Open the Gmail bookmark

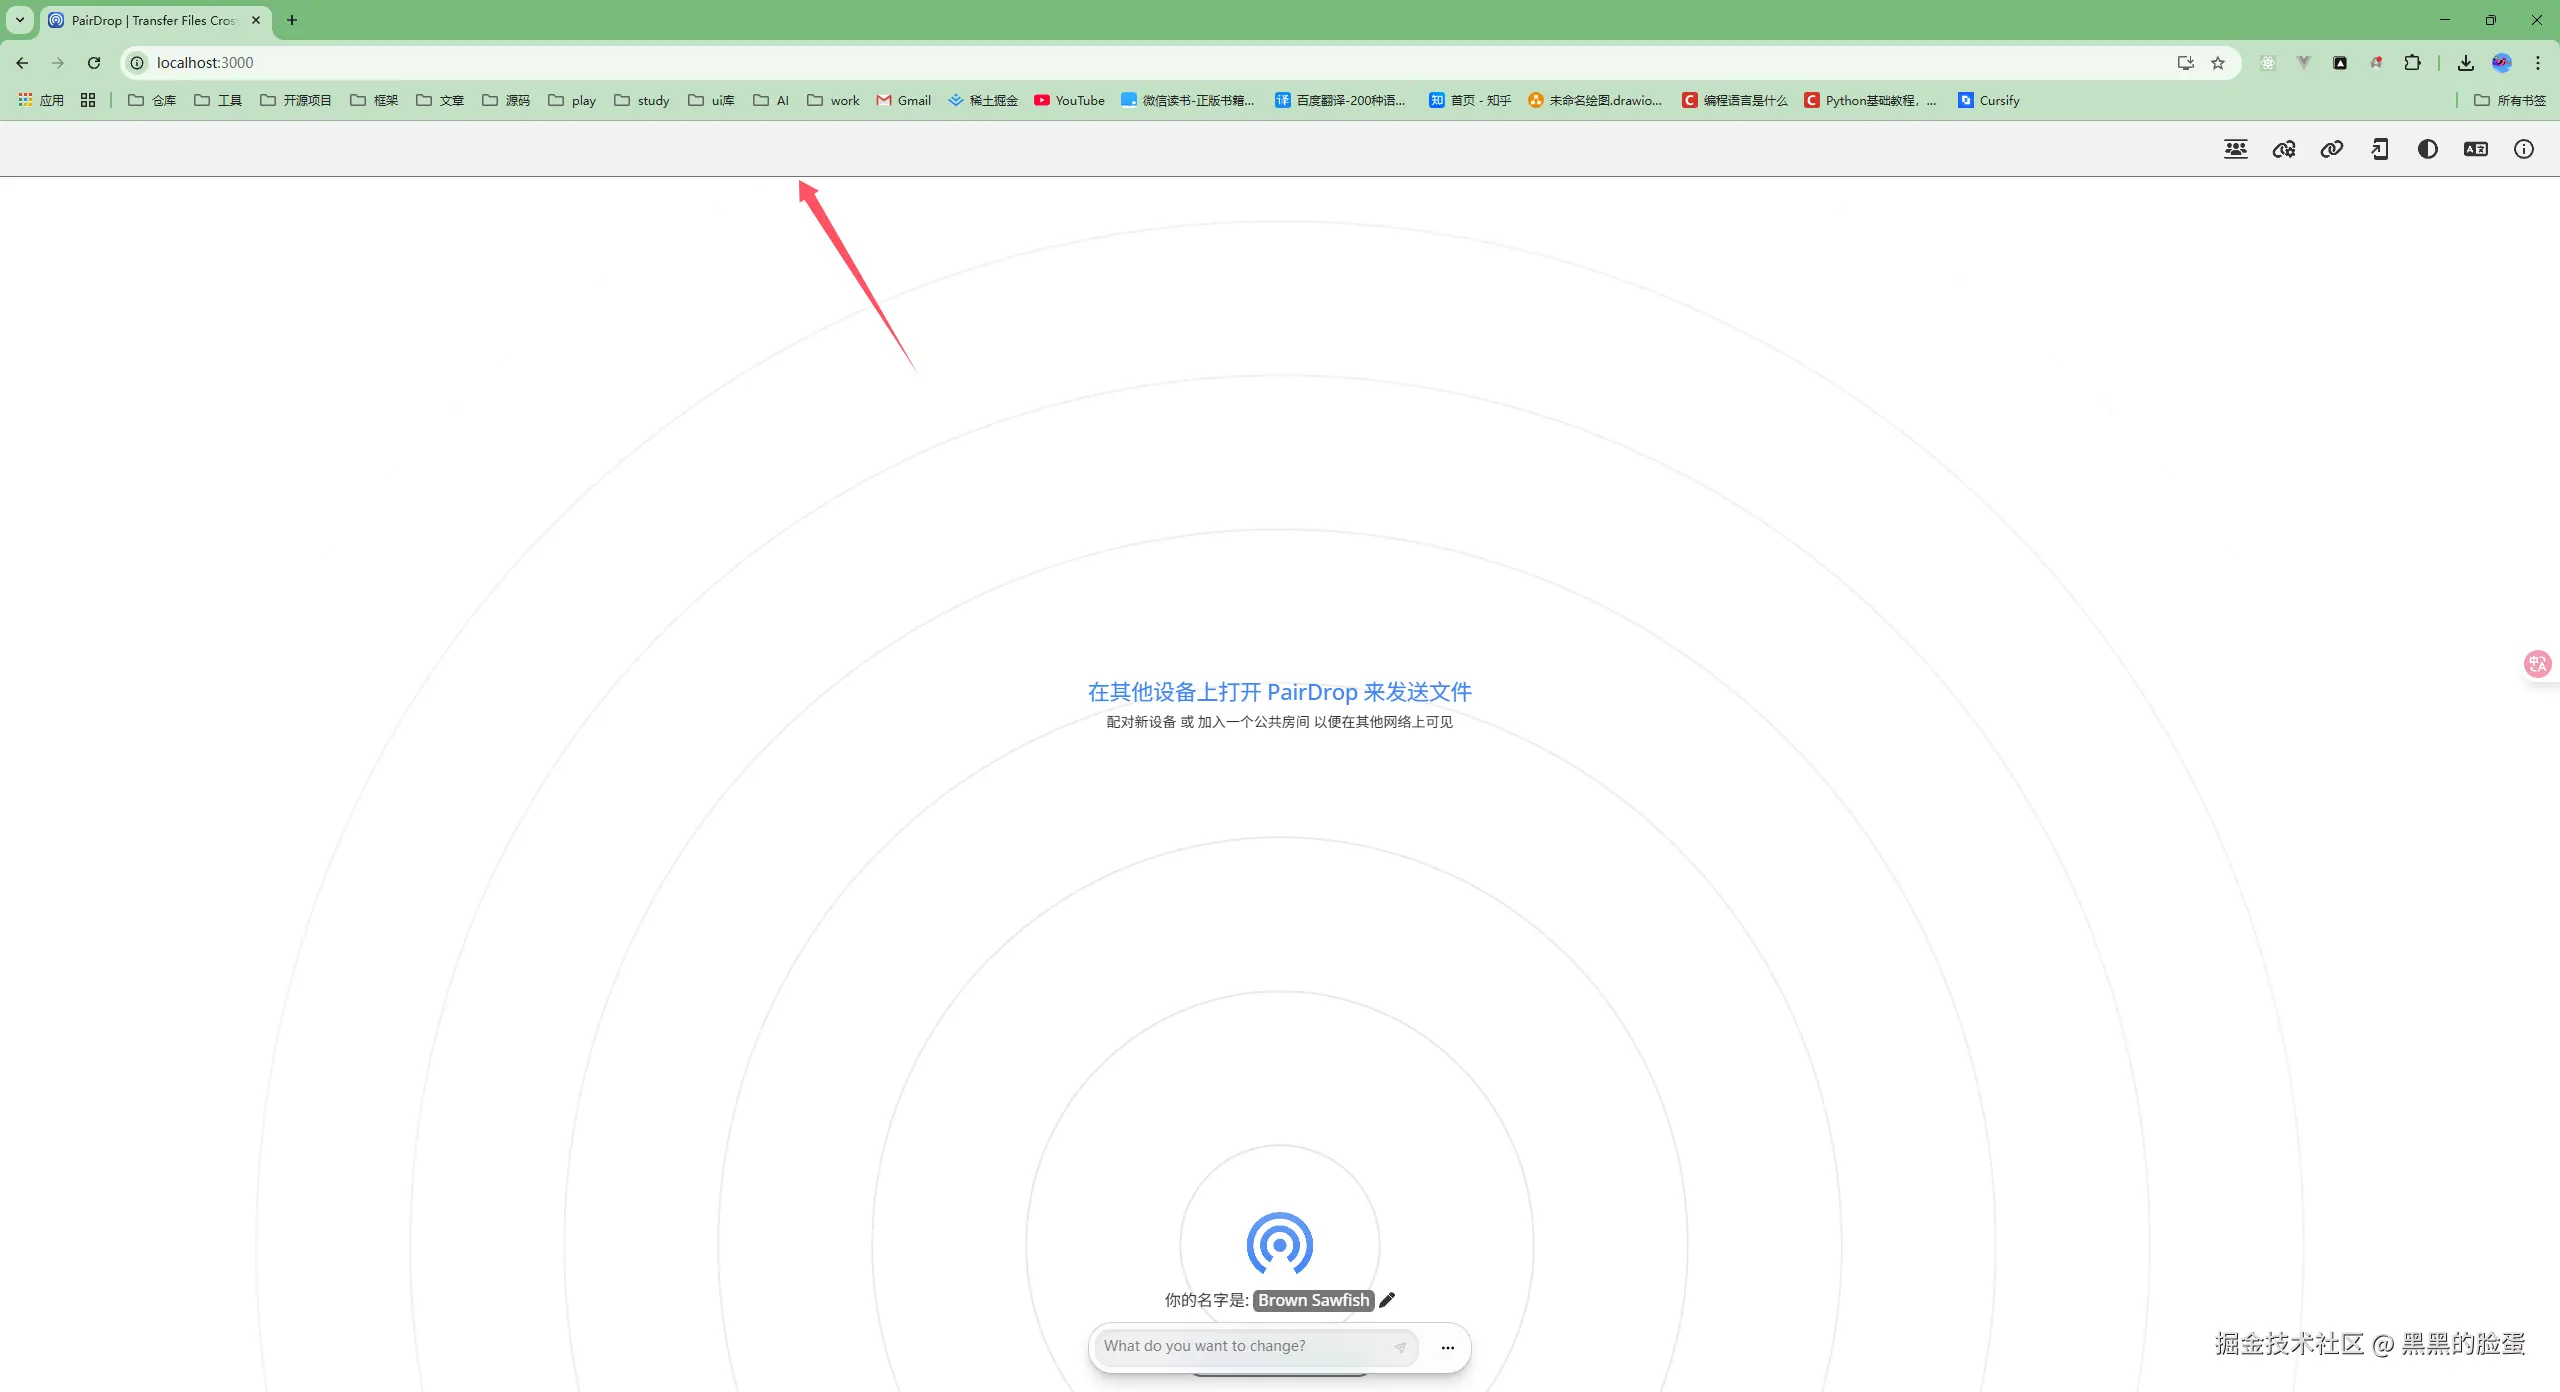903,100
